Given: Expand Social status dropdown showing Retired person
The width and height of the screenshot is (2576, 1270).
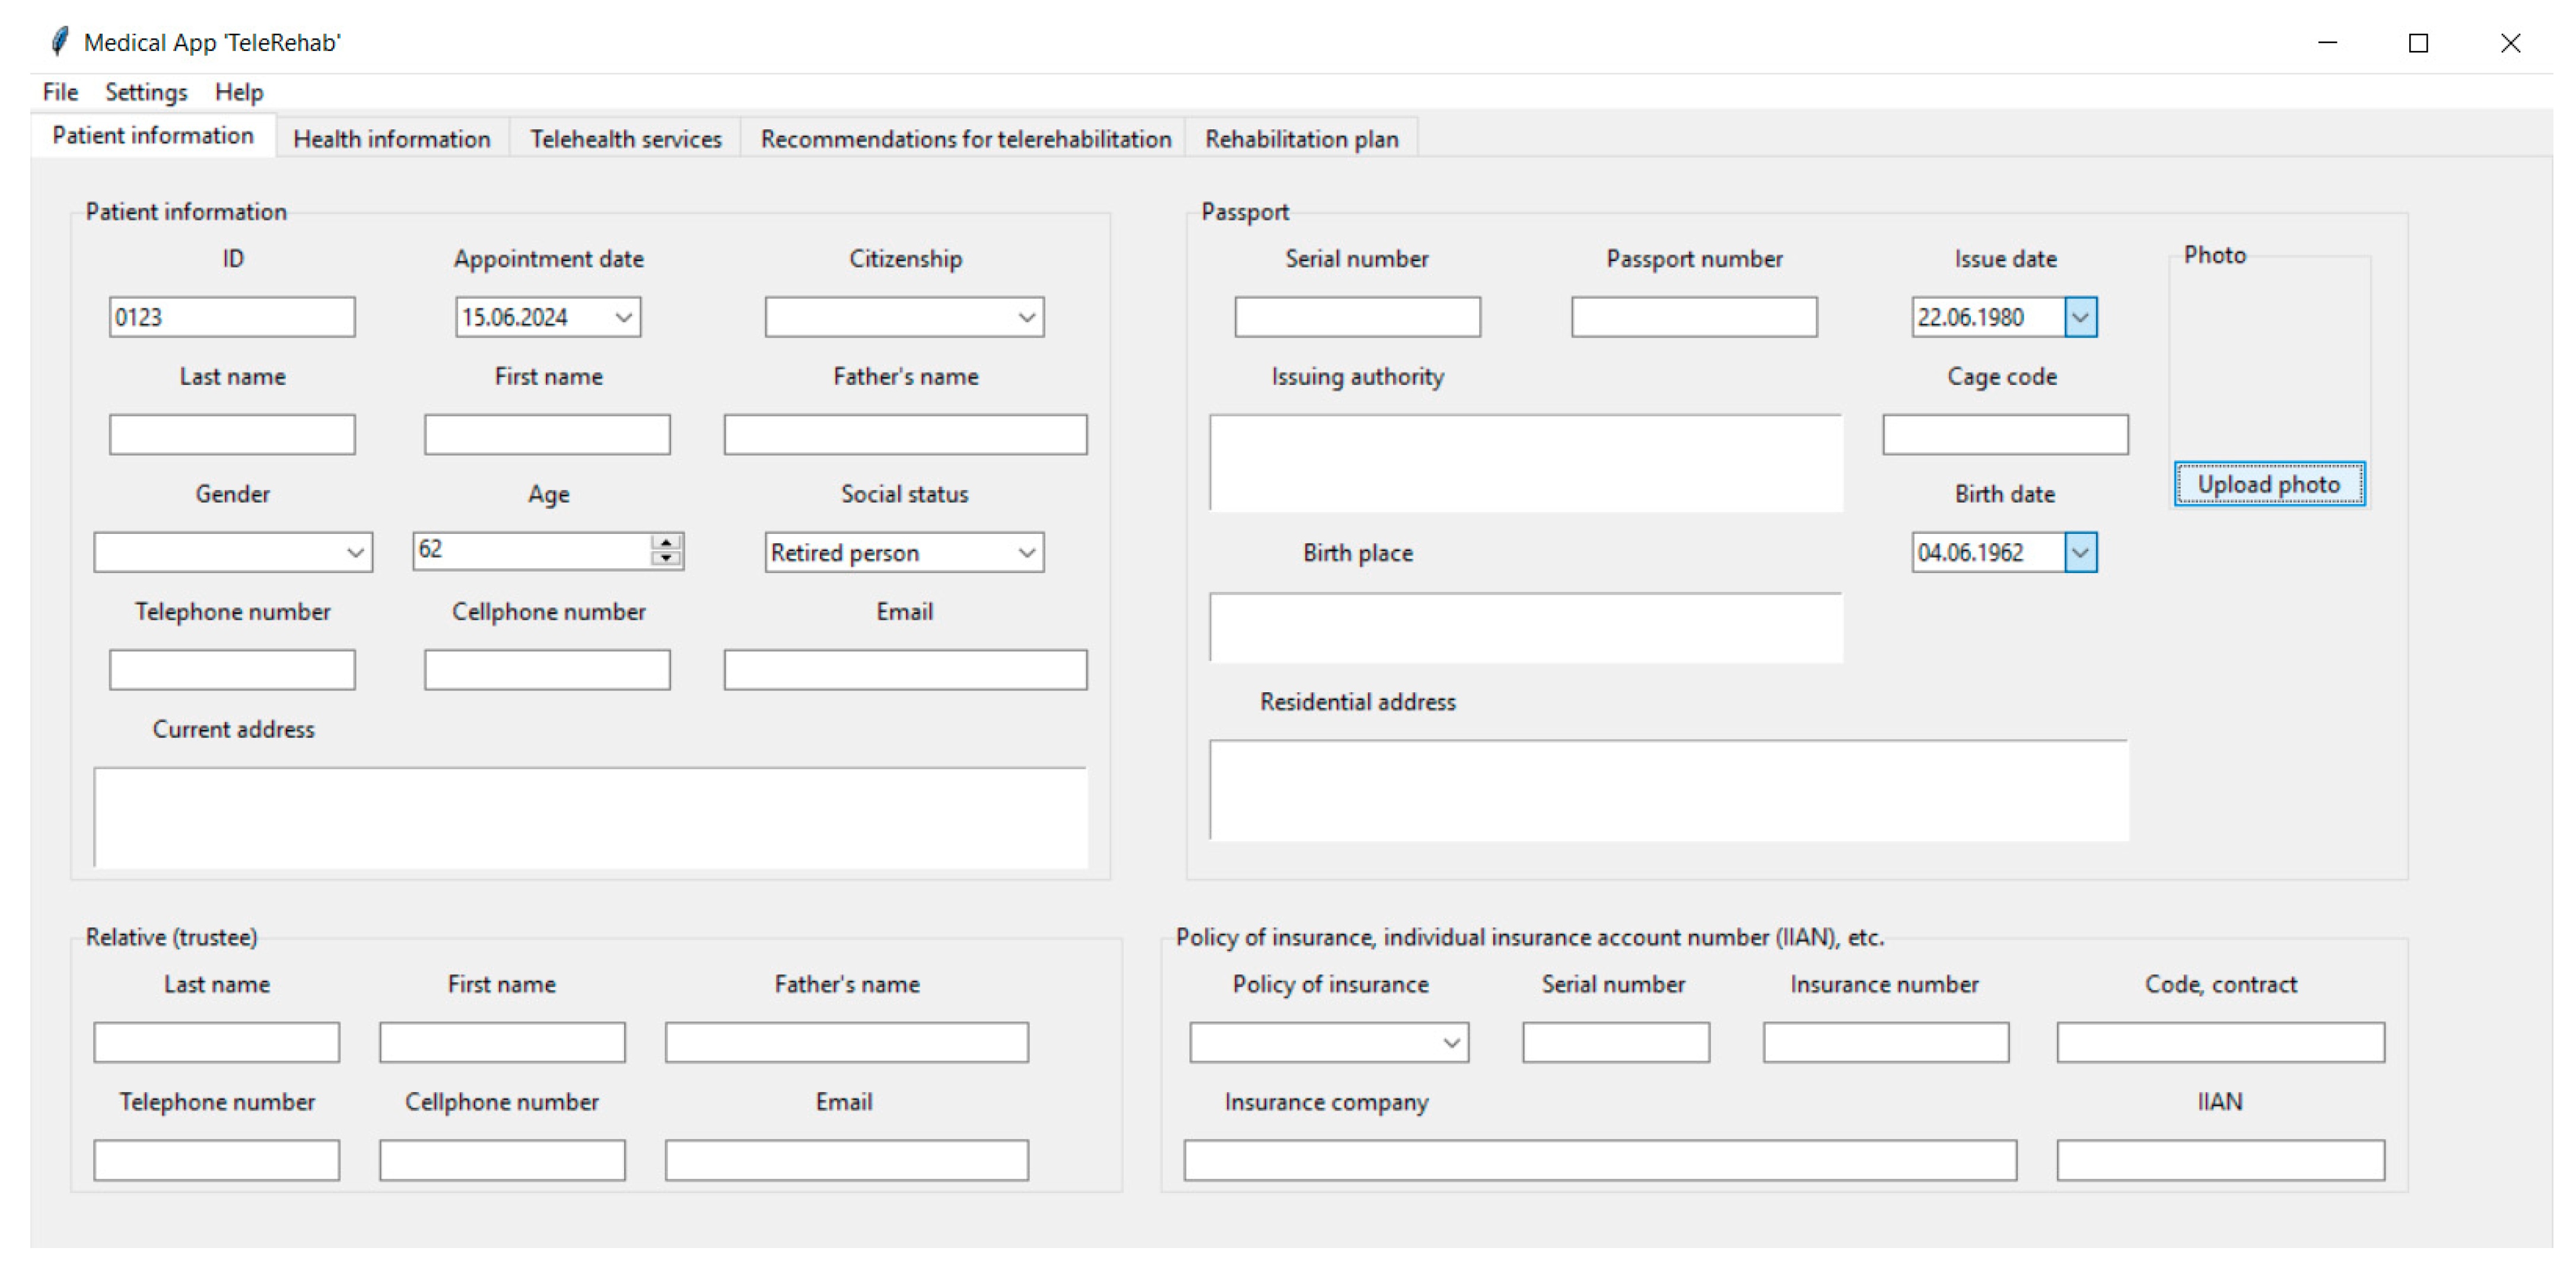Looking at the screenshot, I should [x=1026, y=552].
